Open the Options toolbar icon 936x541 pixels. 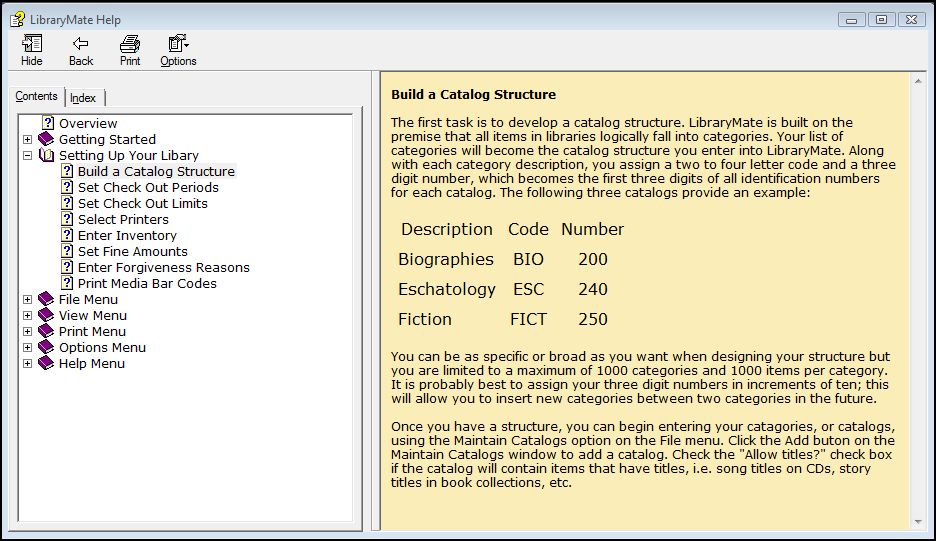coord(178,44)
